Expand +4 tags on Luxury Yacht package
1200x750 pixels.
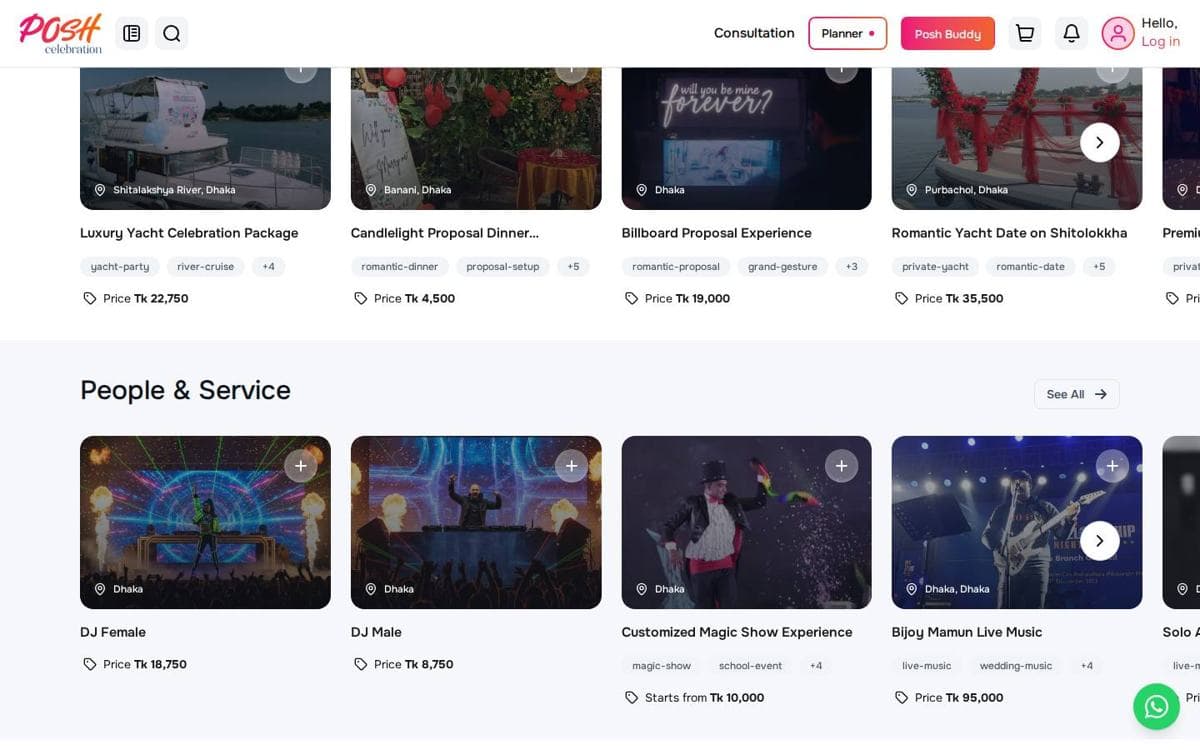pyautogui.click(x=268, y=267)
